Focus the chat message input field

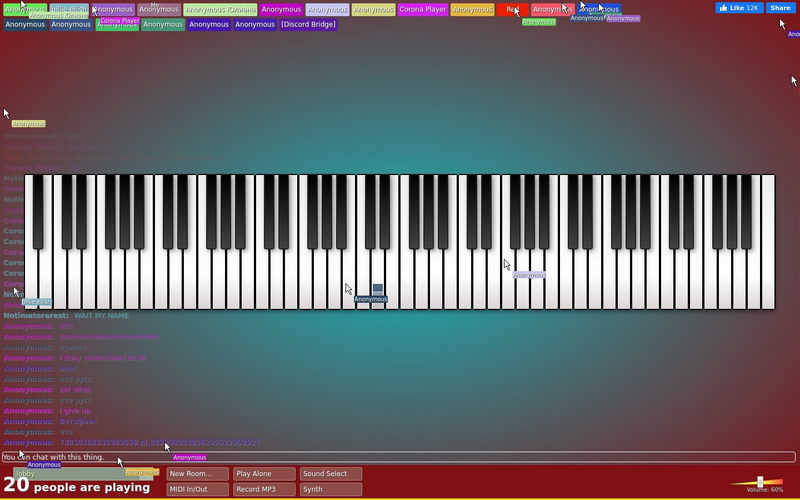coord(398,457)
